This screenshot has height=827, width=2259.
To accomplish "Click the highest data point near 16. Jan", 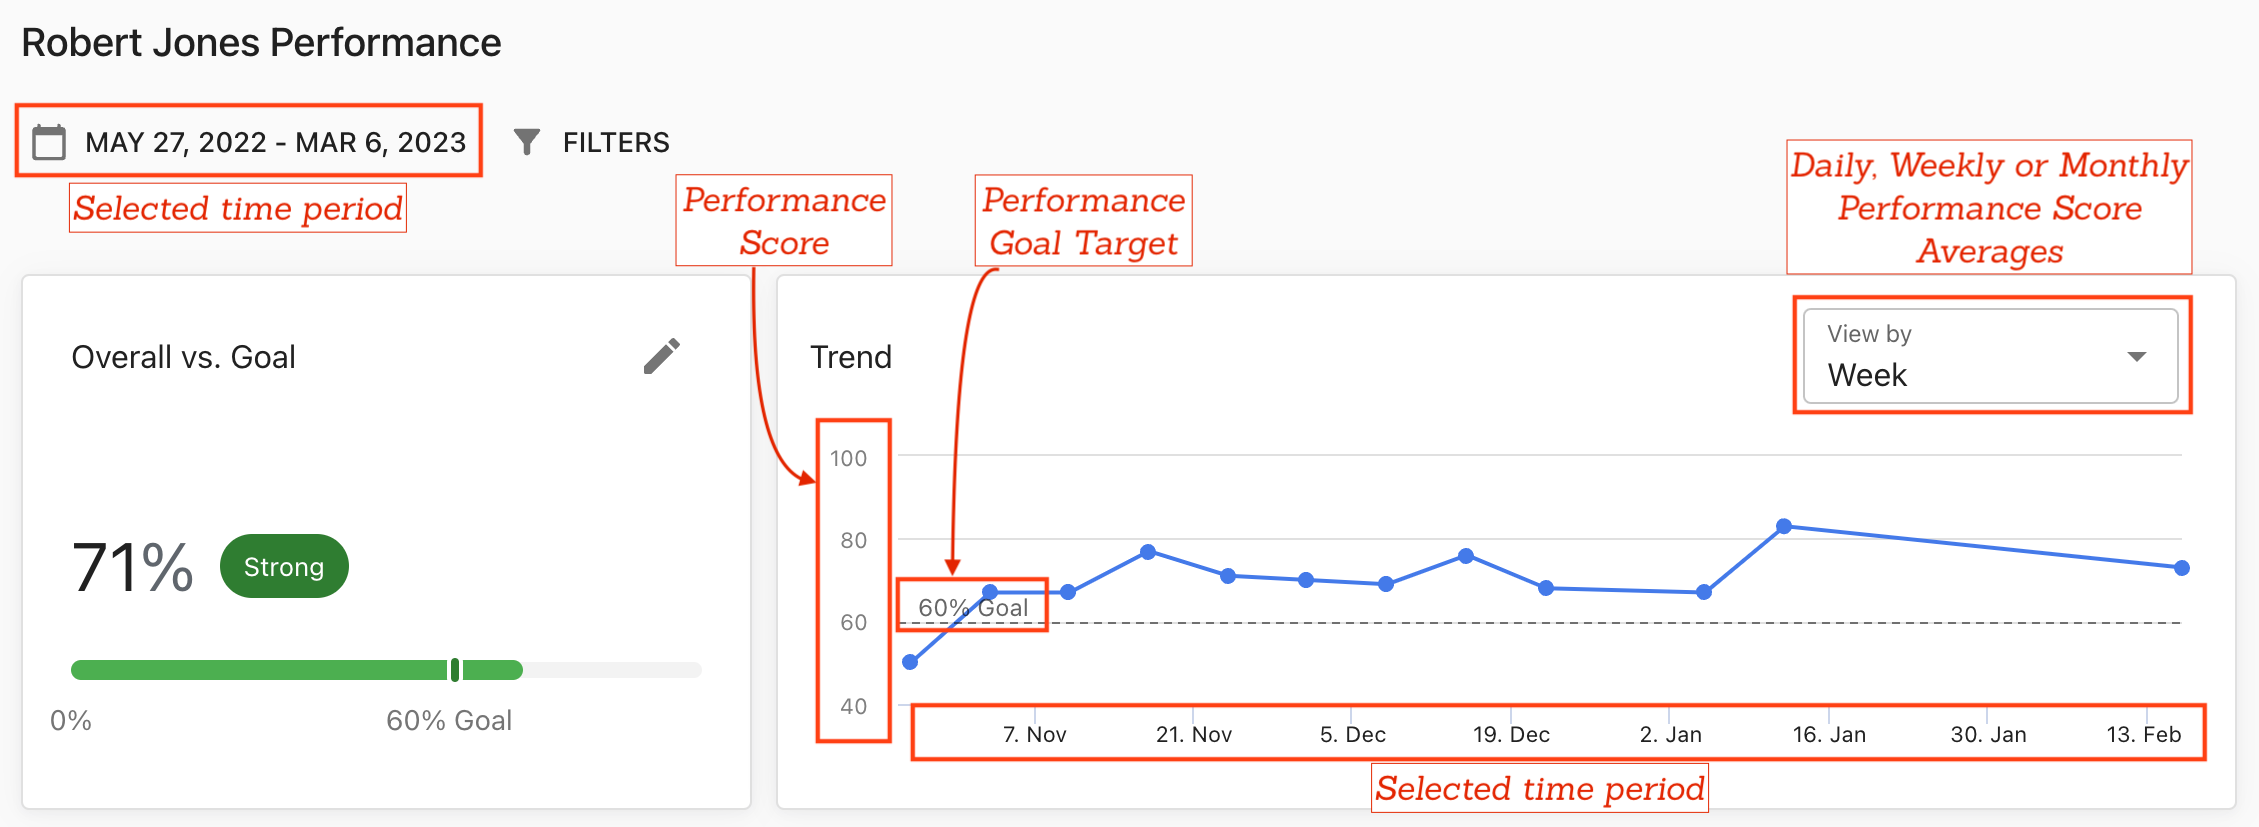I will coord(1784,526).
